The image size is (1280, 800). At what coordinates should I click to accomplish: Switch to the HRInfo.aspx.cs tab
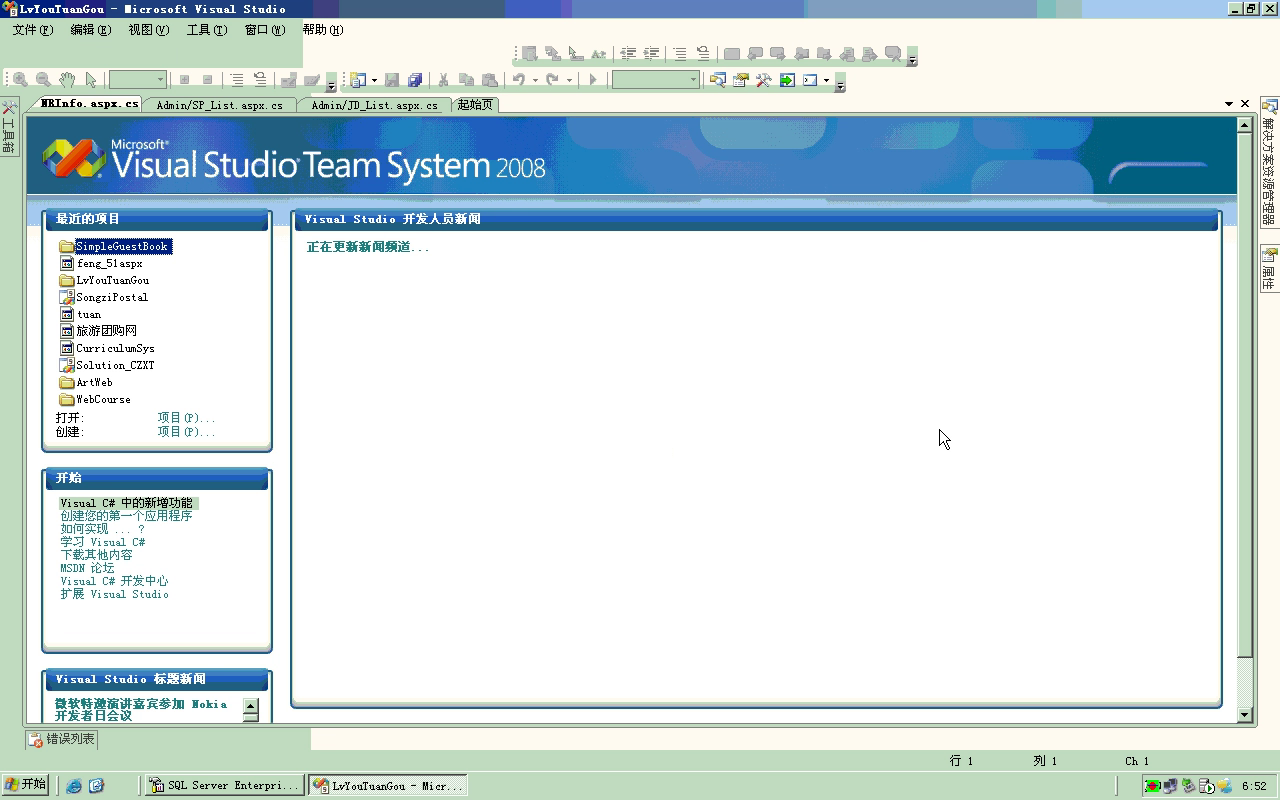88,104
